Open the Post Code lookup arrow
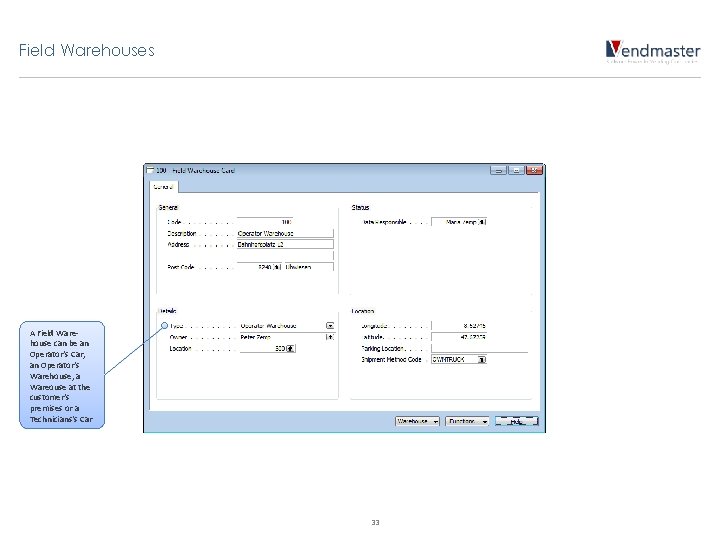The height and width of the screenshot is (540, 720). pos(276,267)
